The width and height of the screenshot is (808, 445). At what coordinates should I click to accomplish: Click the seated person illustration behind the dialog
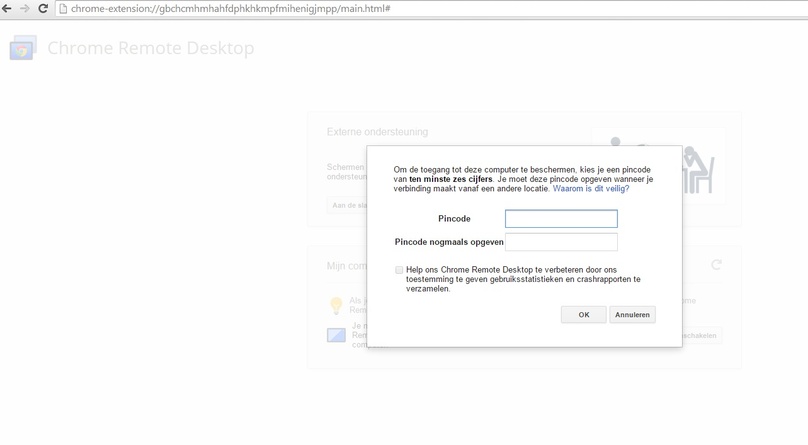698,170
